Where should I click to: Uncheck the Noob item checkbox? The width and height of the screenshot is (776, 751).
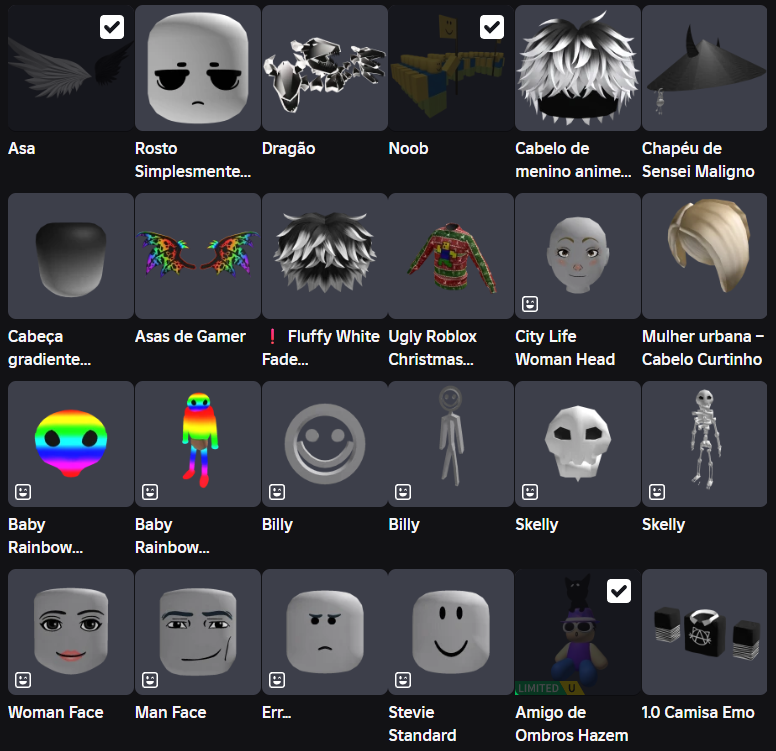[x=492, y=27]
